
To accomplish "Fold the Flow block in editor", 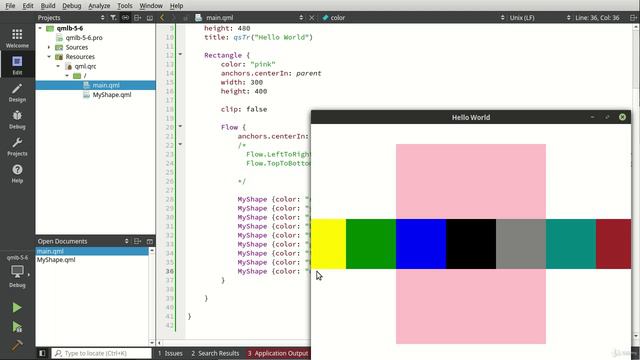I will point(180,127).
